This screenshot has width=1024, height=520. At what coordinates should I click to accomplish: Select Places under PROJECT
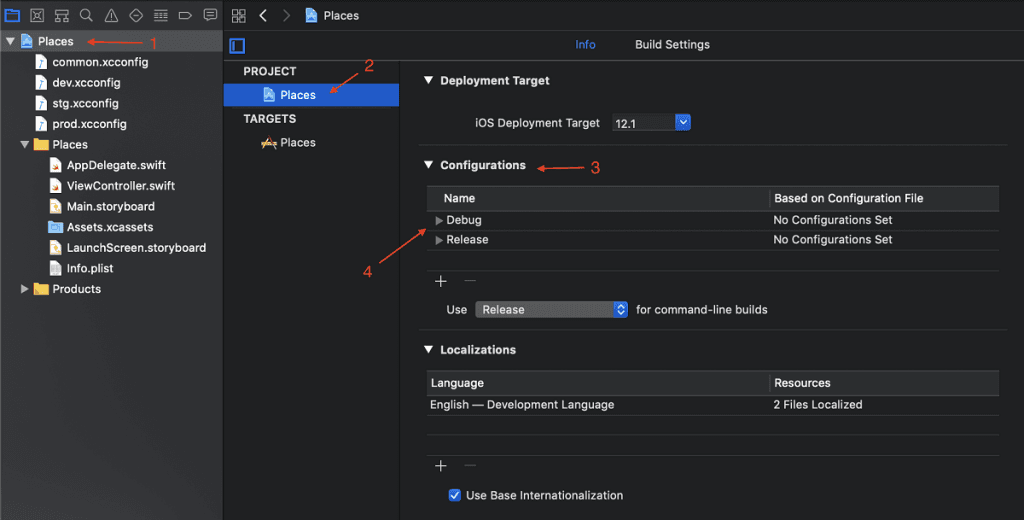(311, 95)
